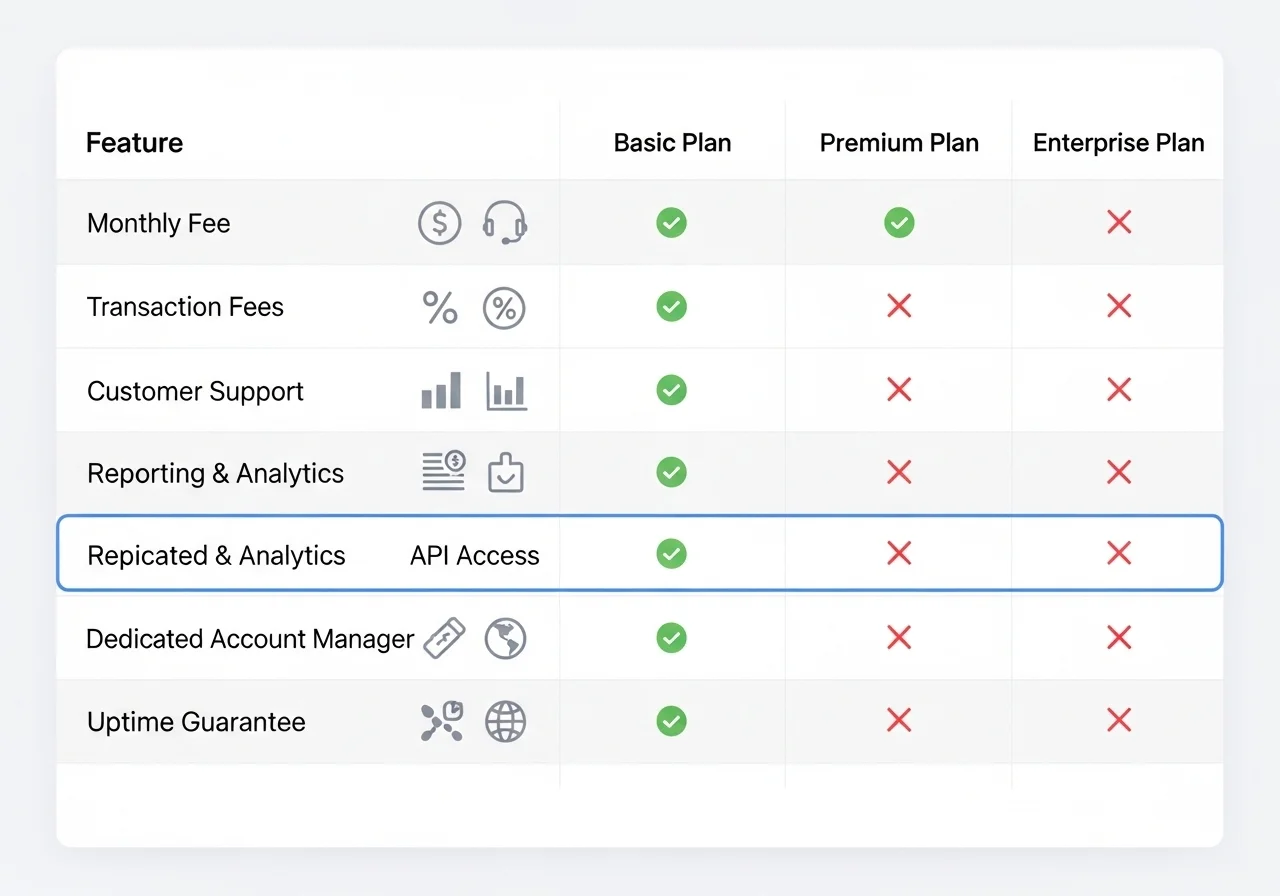Click Basic Plan checkmark for Transaction Fees

point(671,306)
